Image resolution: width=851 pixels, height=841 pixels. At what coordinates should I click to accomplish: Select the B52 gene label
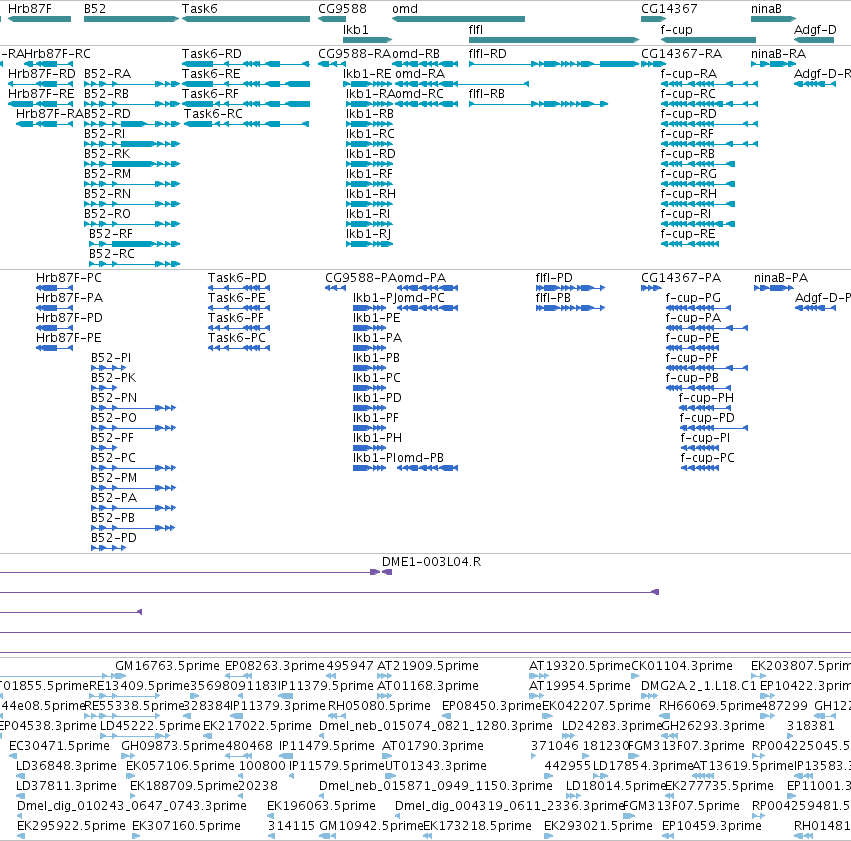[95, 9]
